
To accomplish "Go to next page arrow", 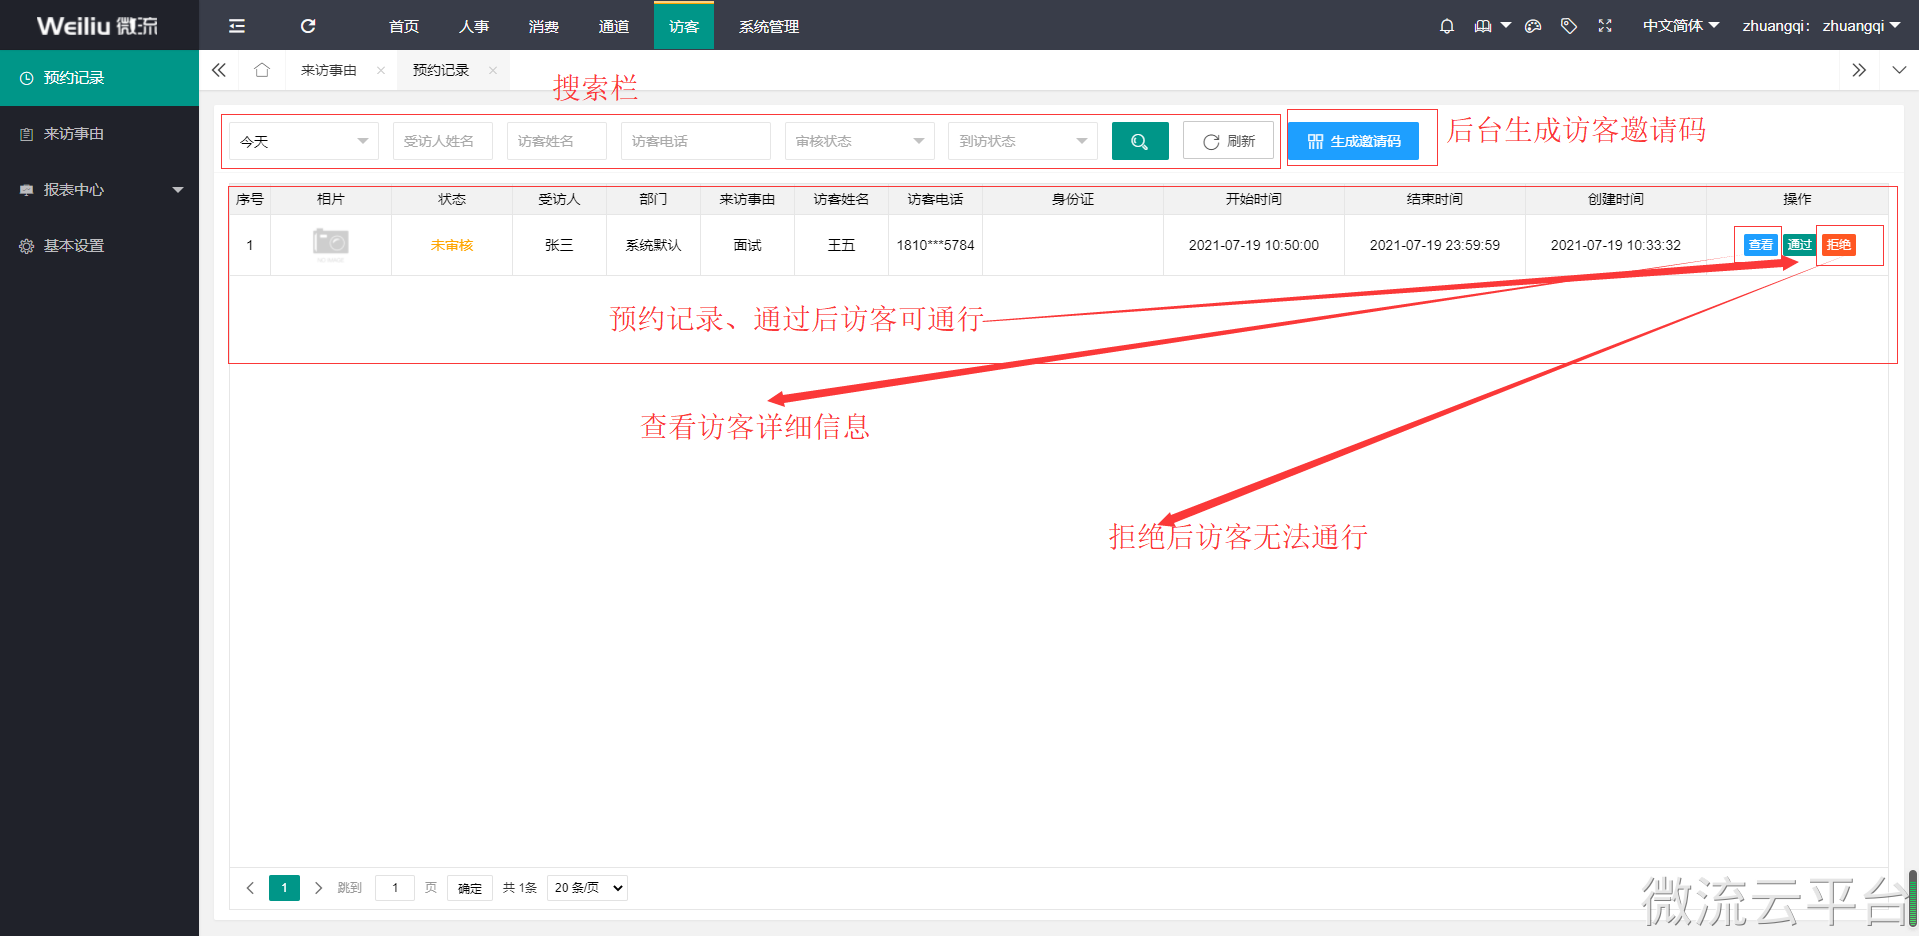I will [318, 888].
